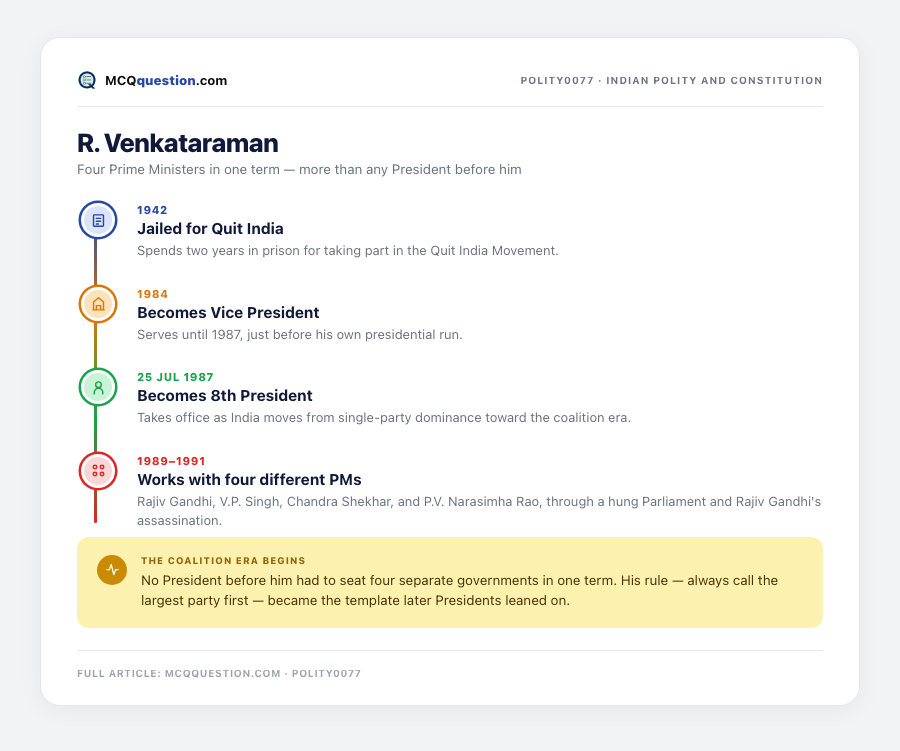Click the pulse icon in the yellow callout

tap(112, 570)
